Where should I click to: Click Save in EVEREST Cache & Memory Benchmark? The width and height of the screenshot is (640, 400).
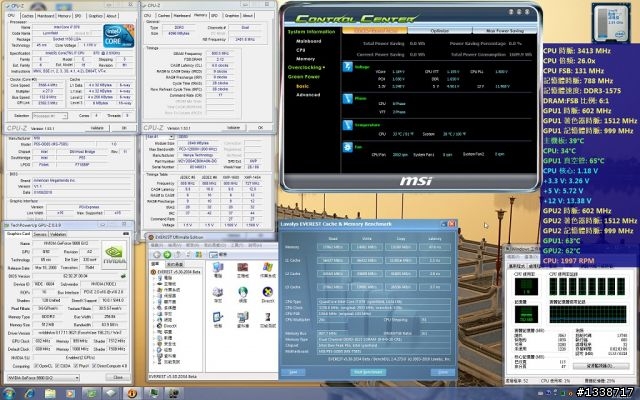[293, 372]
